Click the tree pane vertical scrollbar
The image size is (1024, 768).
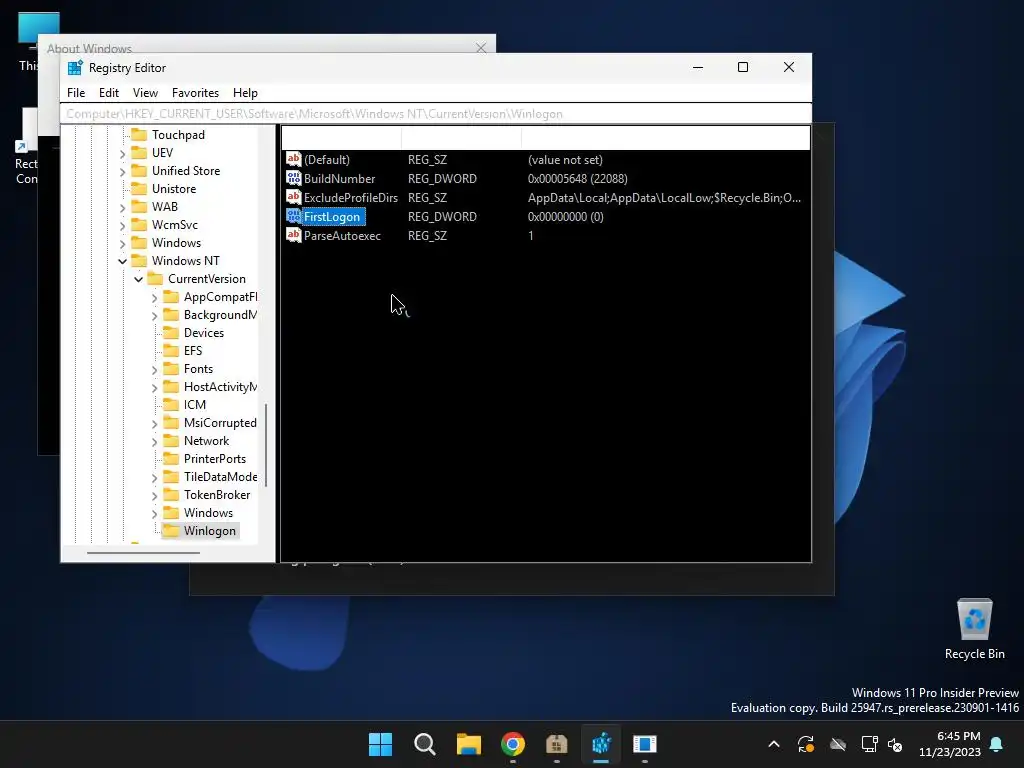266,445
